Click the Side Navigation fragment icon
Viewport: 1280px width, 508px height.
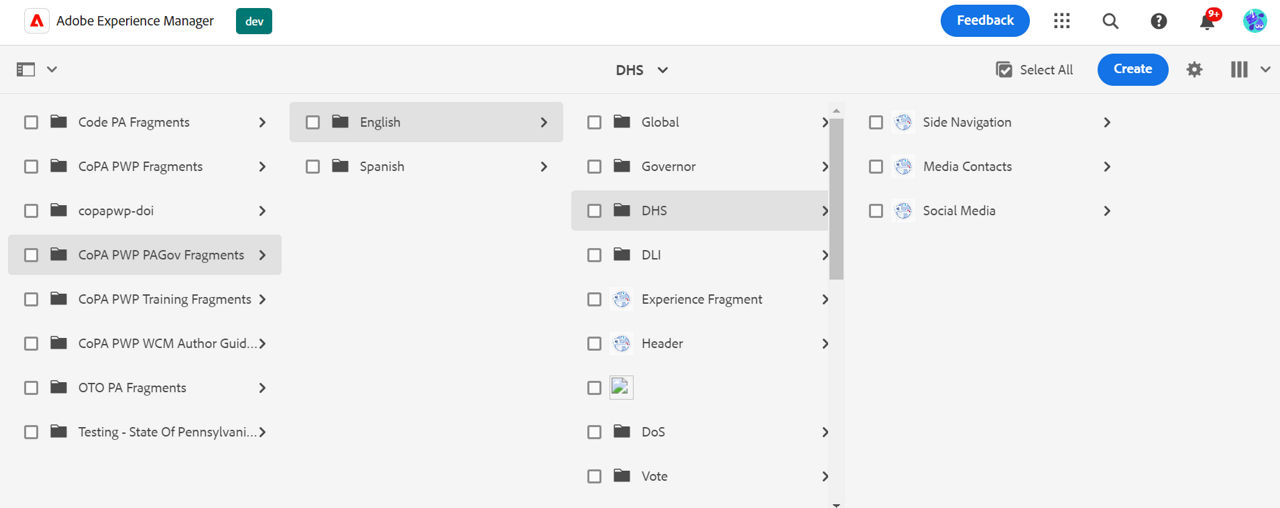(x=903, y=122)
